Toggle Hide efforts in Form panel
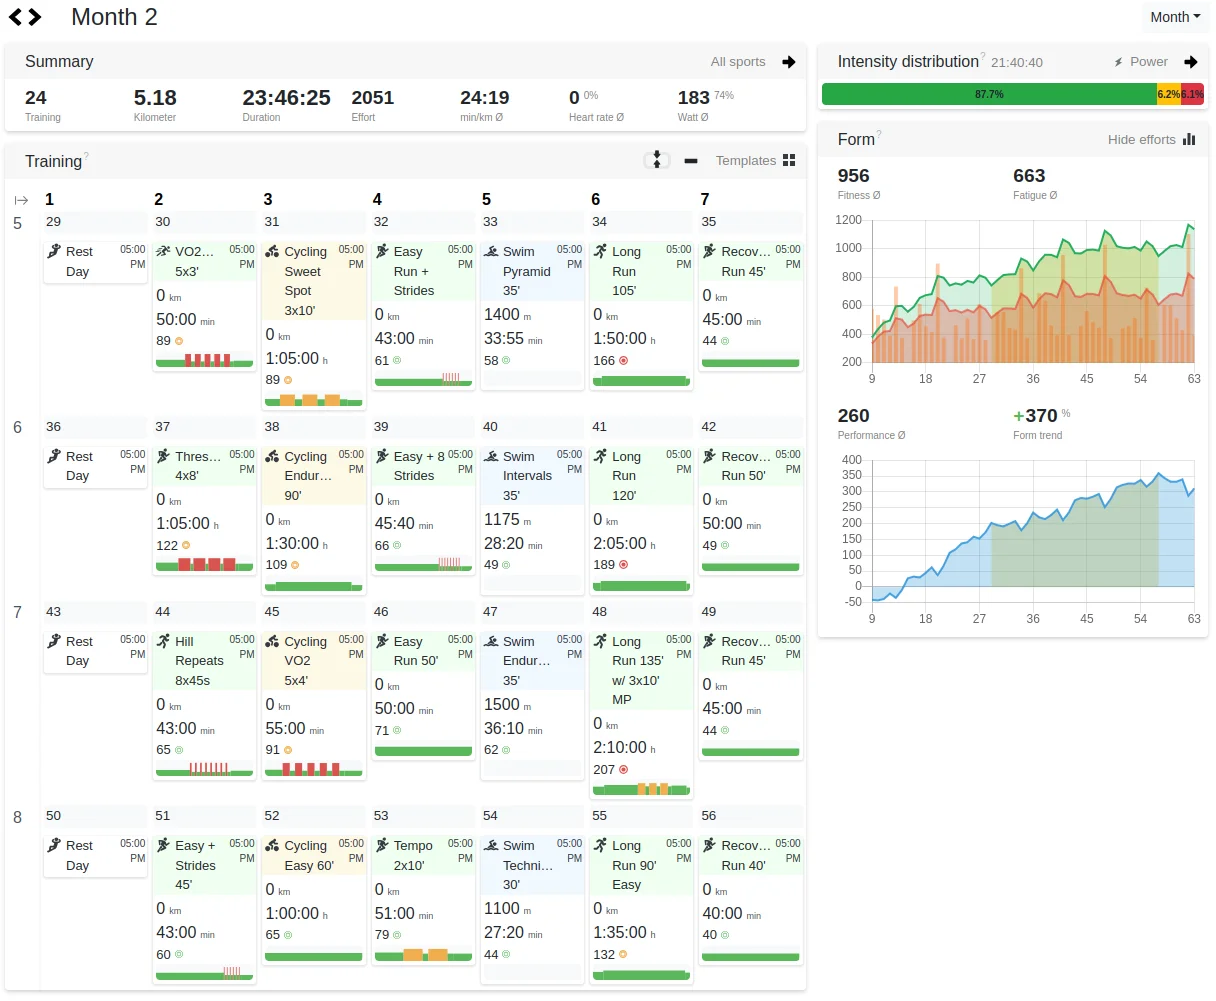 coord(1151,140)
